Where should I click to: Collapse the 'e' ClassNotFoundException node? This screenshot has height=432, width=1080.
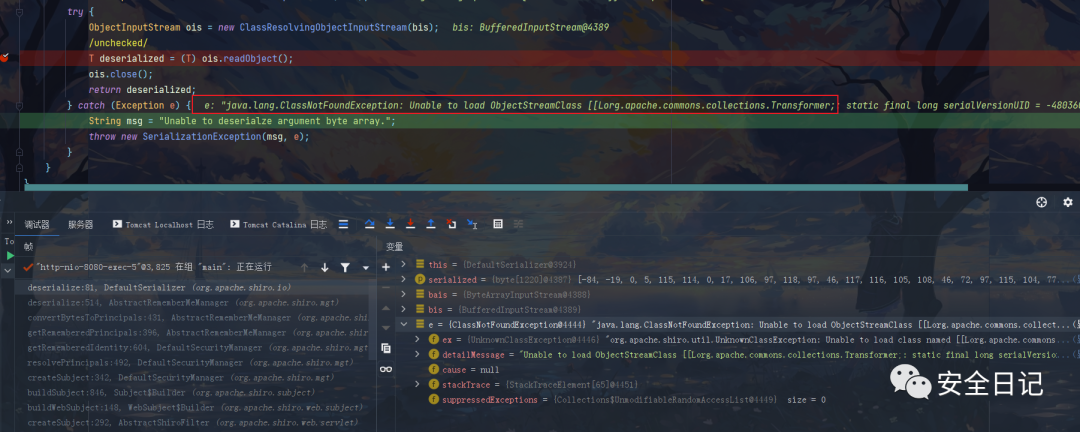pos(404,325)
